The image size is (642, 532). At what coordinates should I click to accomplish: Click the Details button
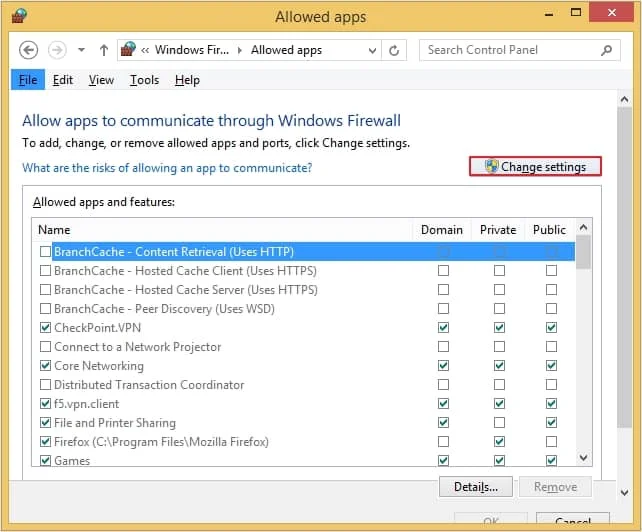(x=476, y=487)
